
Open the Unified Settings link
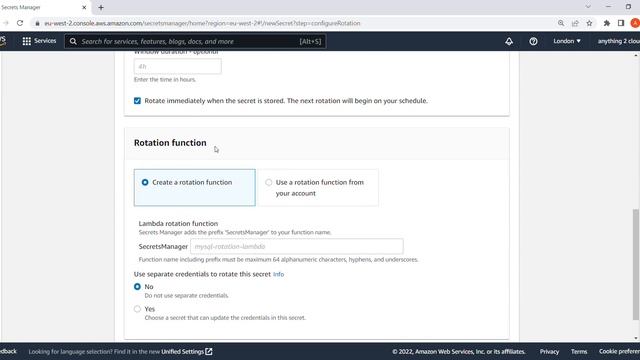[x=182, y=351]
